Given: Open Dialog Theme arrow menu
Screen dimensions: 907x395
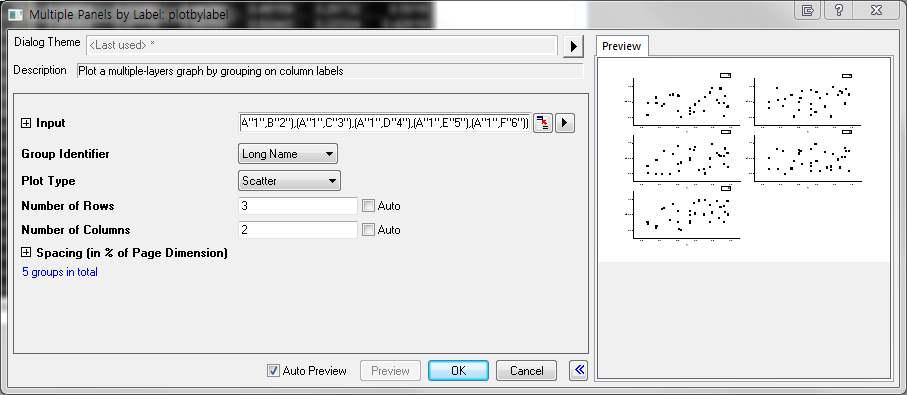Looking at the screenshot, I should pyautogui.click(x=573, y=46).
